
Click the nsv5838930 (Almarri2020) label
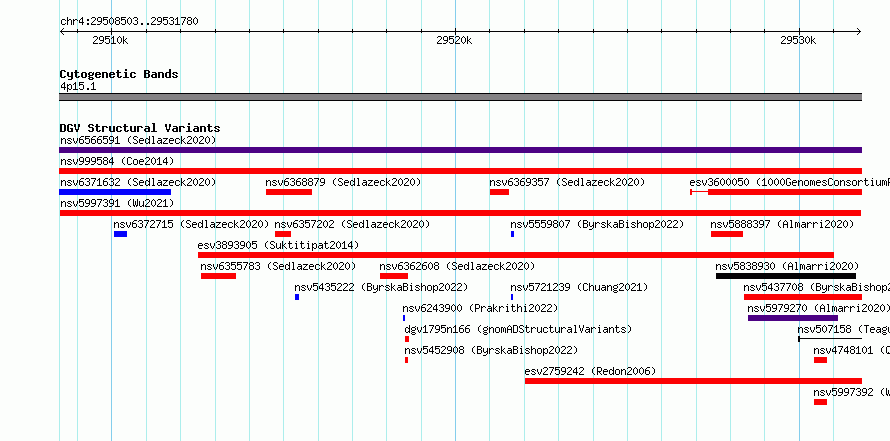787,266
